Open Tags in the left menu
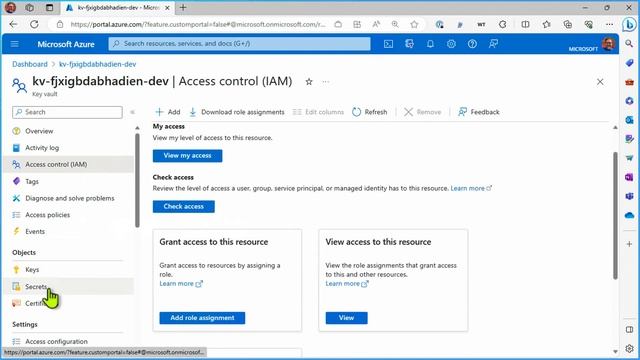640x360 pixels. coord(32,181)
